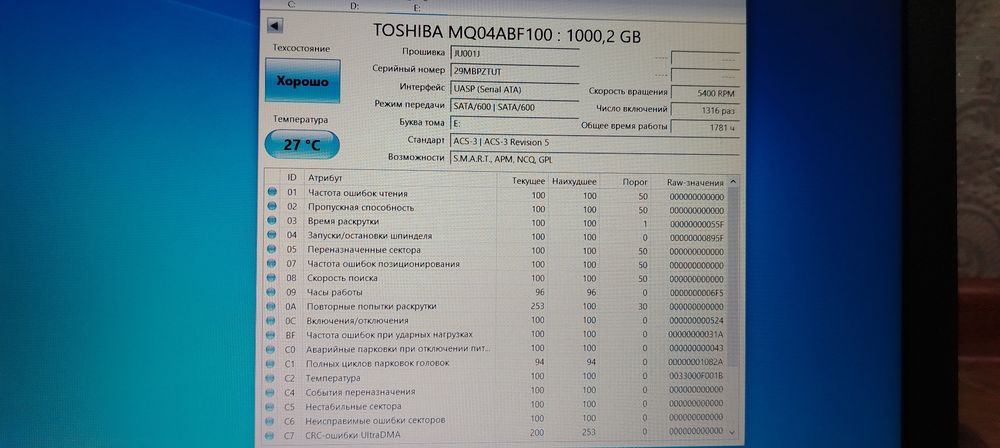Select the row Время раскрутки
Viewport: 1000px width, 448px height.
(x=496, y=222)
